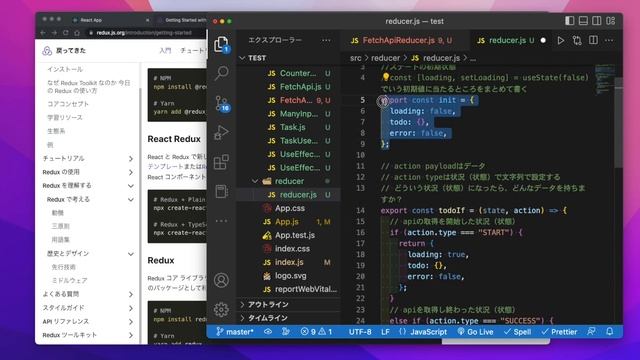Image resolution: width=640 pixels, height=360 pixels.
Task: Open Source Control view with 10 badge
Action: (x=222, y=103)
